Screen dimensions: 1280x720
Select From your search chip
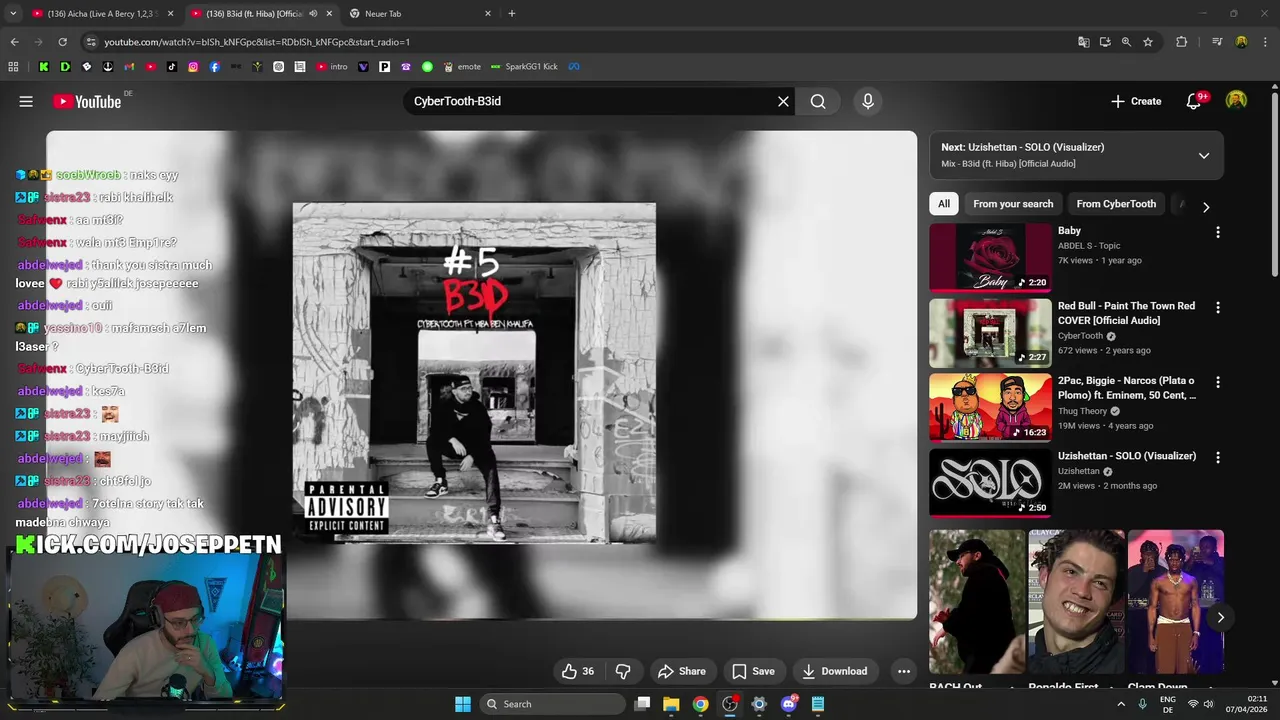(x=1013, y=204)
